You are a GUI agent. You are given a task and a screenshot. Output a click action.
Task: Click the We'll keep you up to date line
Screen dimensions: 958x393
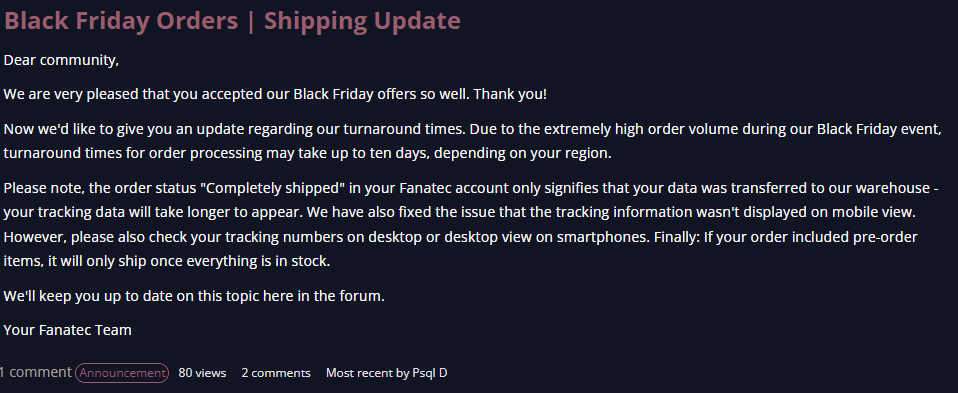pyautogui.click(x=194, y=296)
